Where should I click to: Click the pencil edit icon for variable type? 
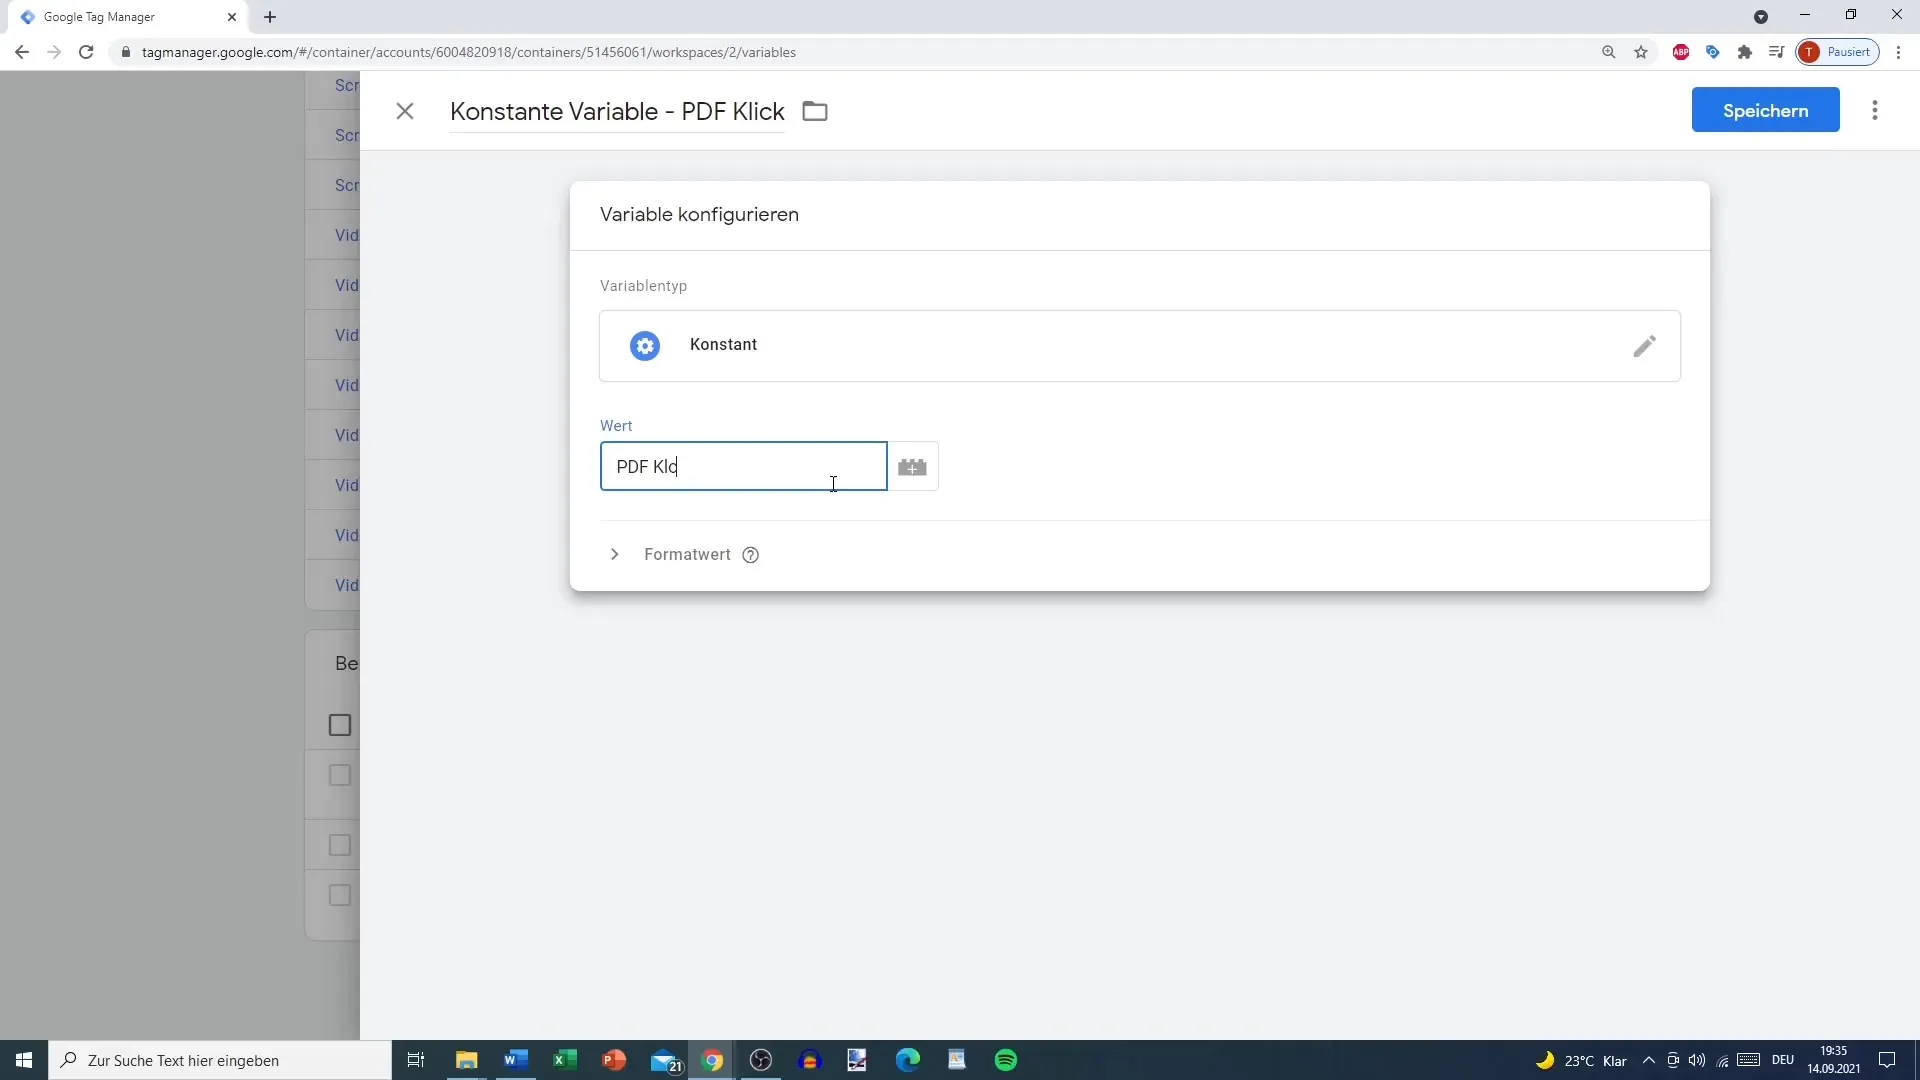click(1646, 345)
